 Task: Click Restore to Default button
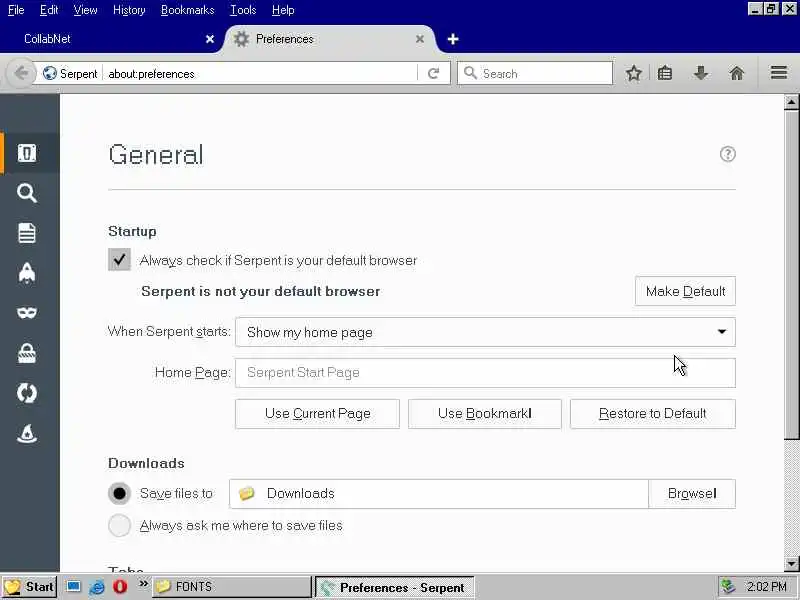click(x=653, y=414)
